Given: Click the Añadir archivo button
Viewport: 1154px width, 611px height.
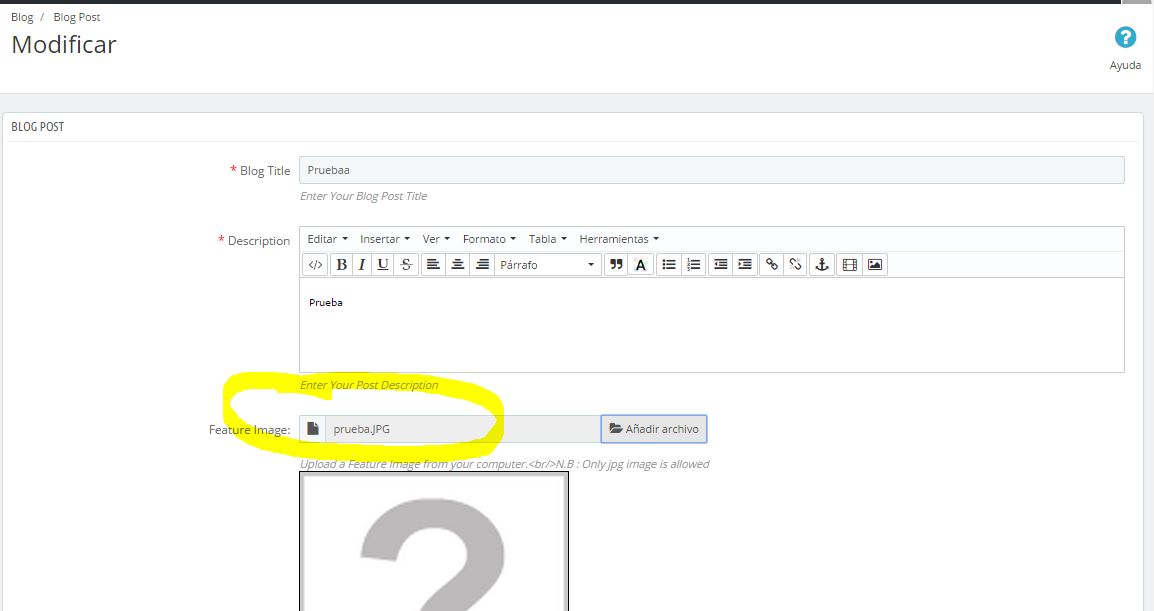Looking at the screenshot, I should click(654, 429).
